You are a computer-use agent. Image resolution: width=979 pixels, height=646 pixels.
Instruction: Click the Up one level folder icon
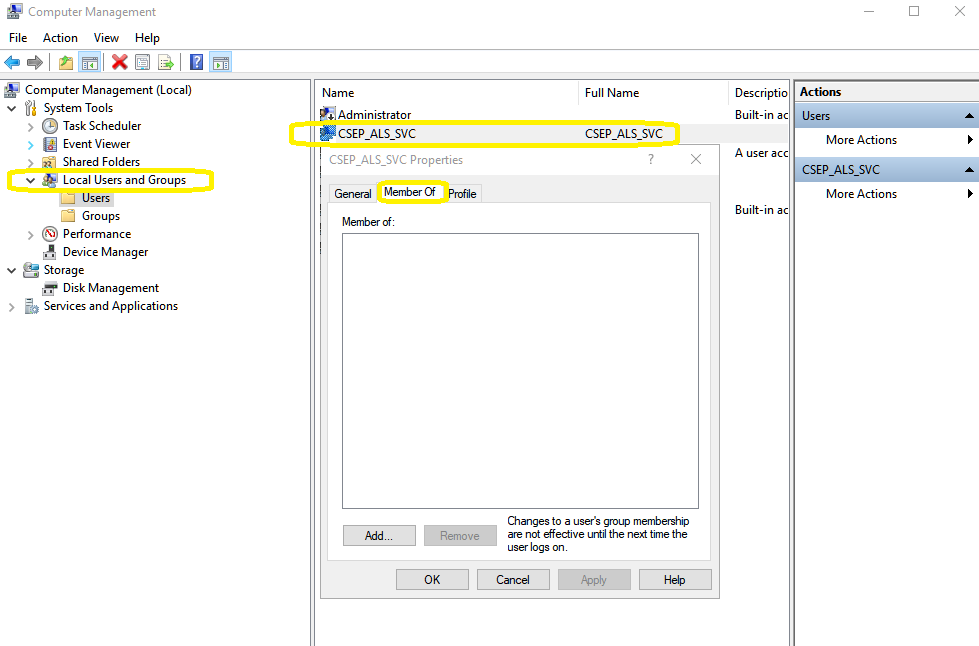(x=65, y=62)
